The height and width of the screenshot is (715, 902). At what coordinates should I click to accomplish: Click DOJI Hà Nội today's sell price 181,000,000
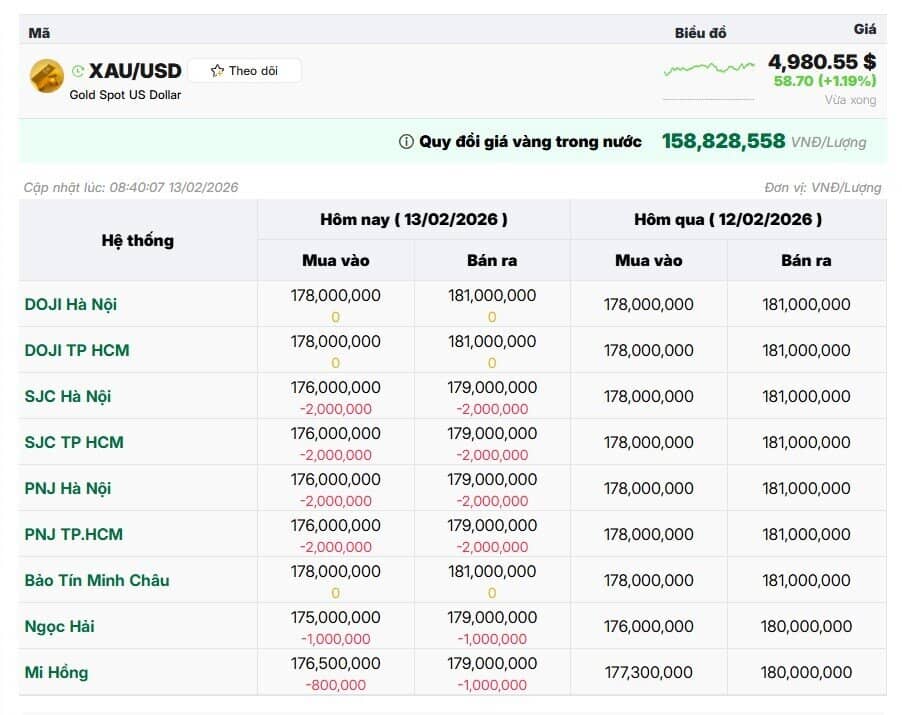tap(492, 295)
